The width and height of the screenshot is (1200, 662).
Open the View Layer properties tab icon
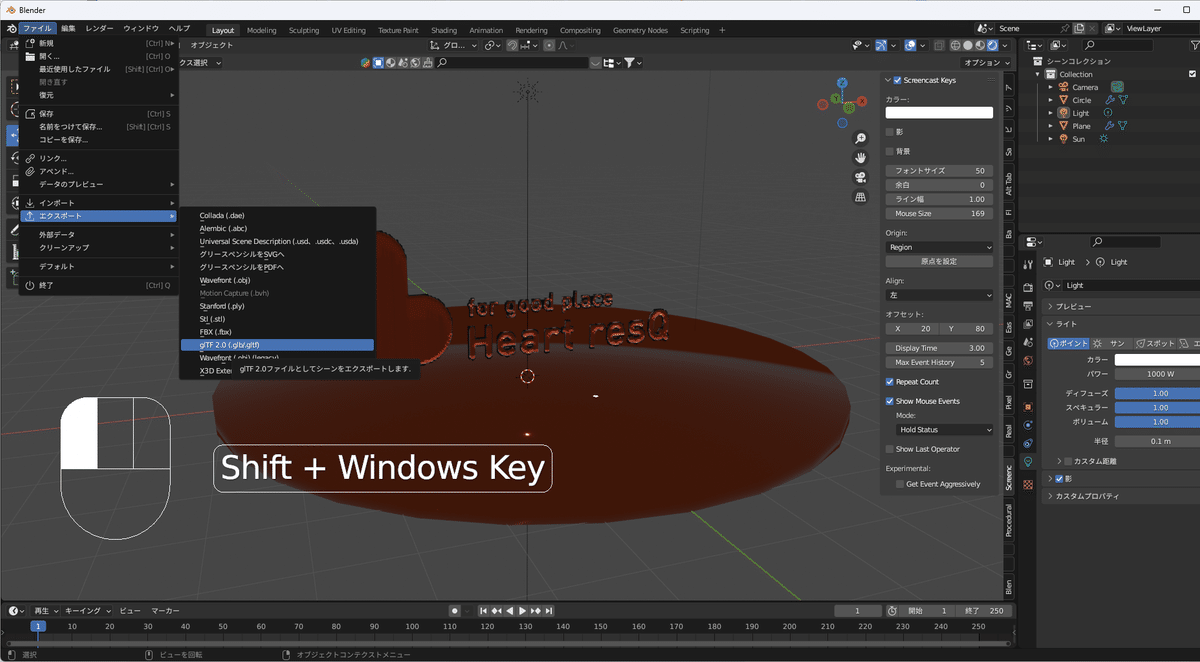(1028, 325)
